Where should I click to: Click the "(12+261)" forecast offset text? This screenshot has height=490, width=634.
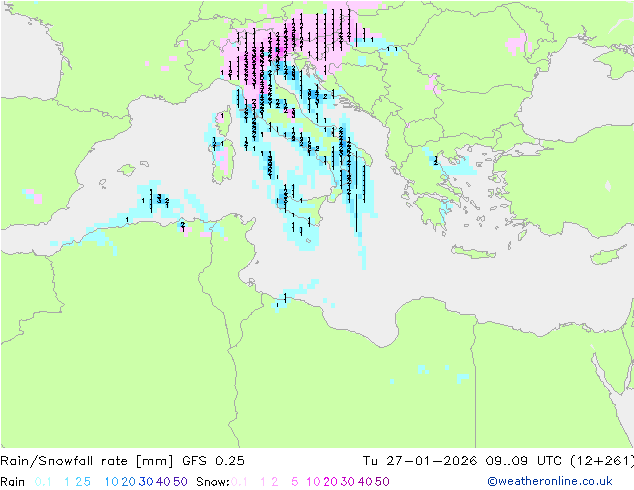pos(602,461)
